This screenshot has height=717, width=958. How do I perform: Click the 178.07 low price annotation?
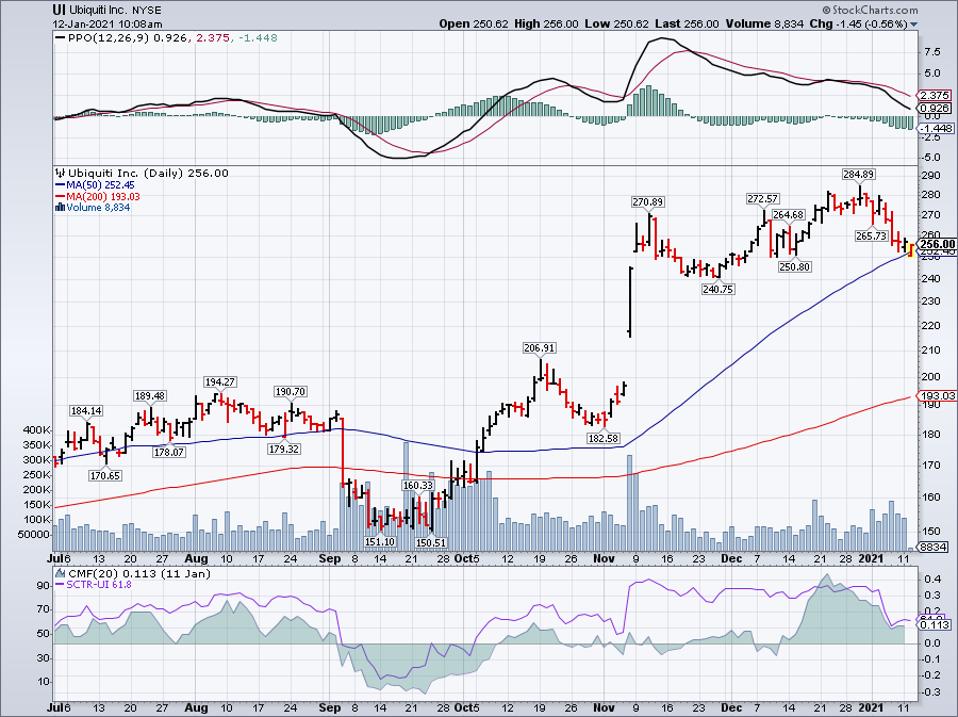169,453
